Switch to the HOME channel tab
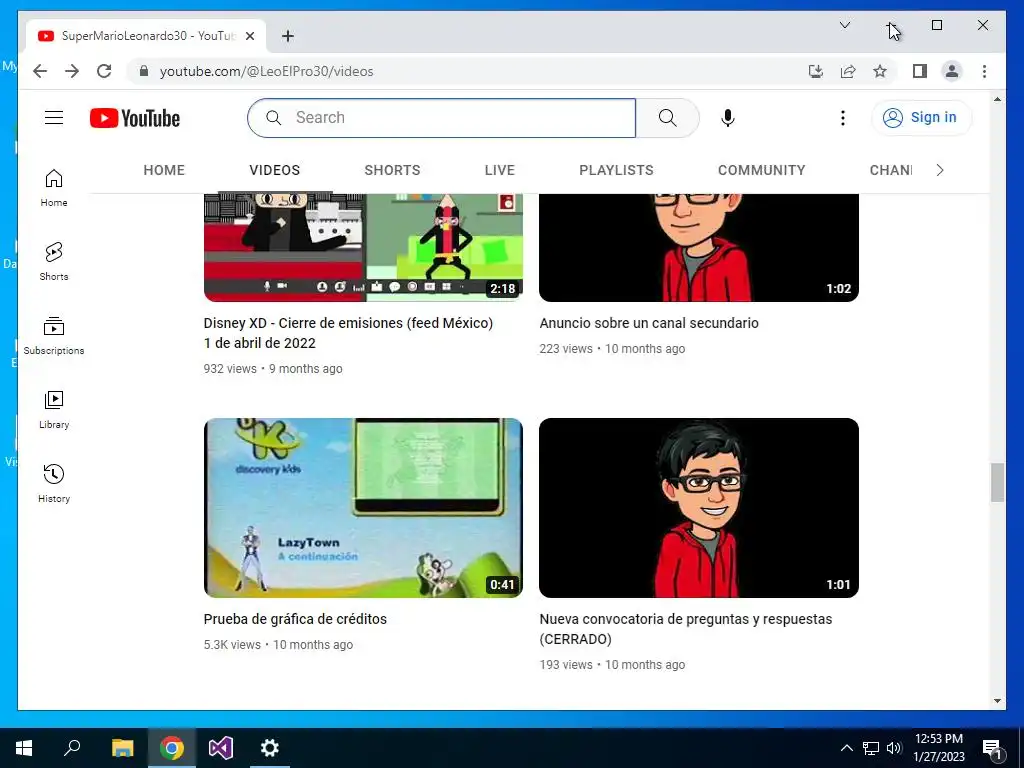The width and height of the screenshot is (1024, 768). (x=164, y=170)
